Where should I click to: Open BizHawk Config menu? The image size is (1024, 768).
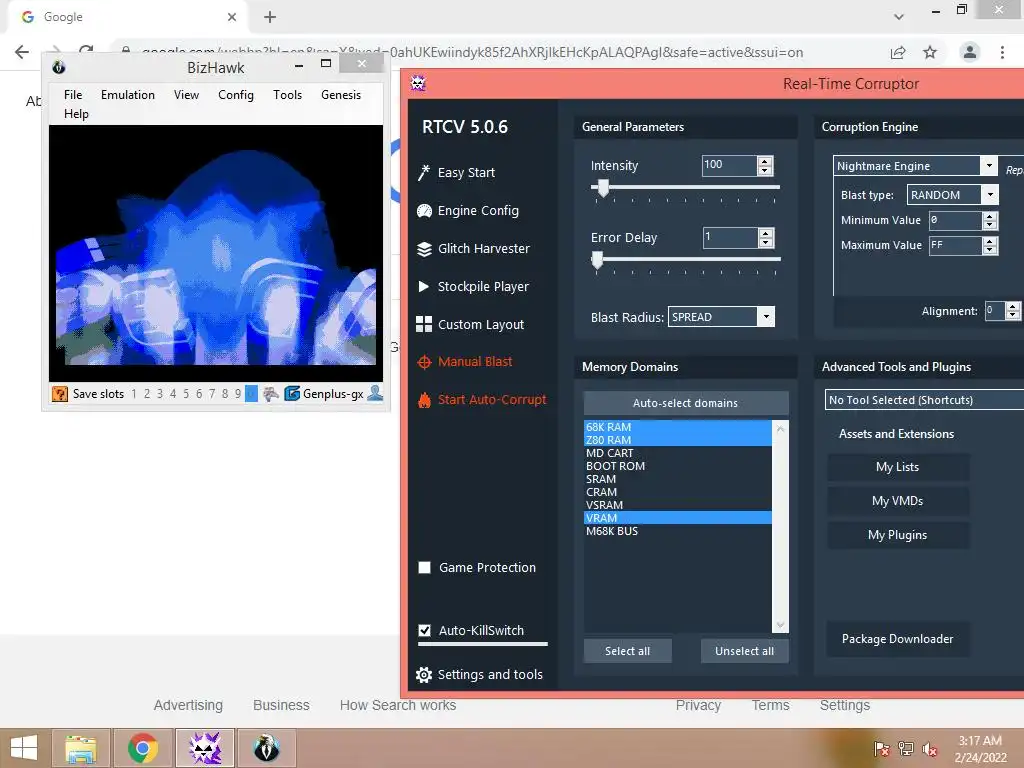[236, 95]
